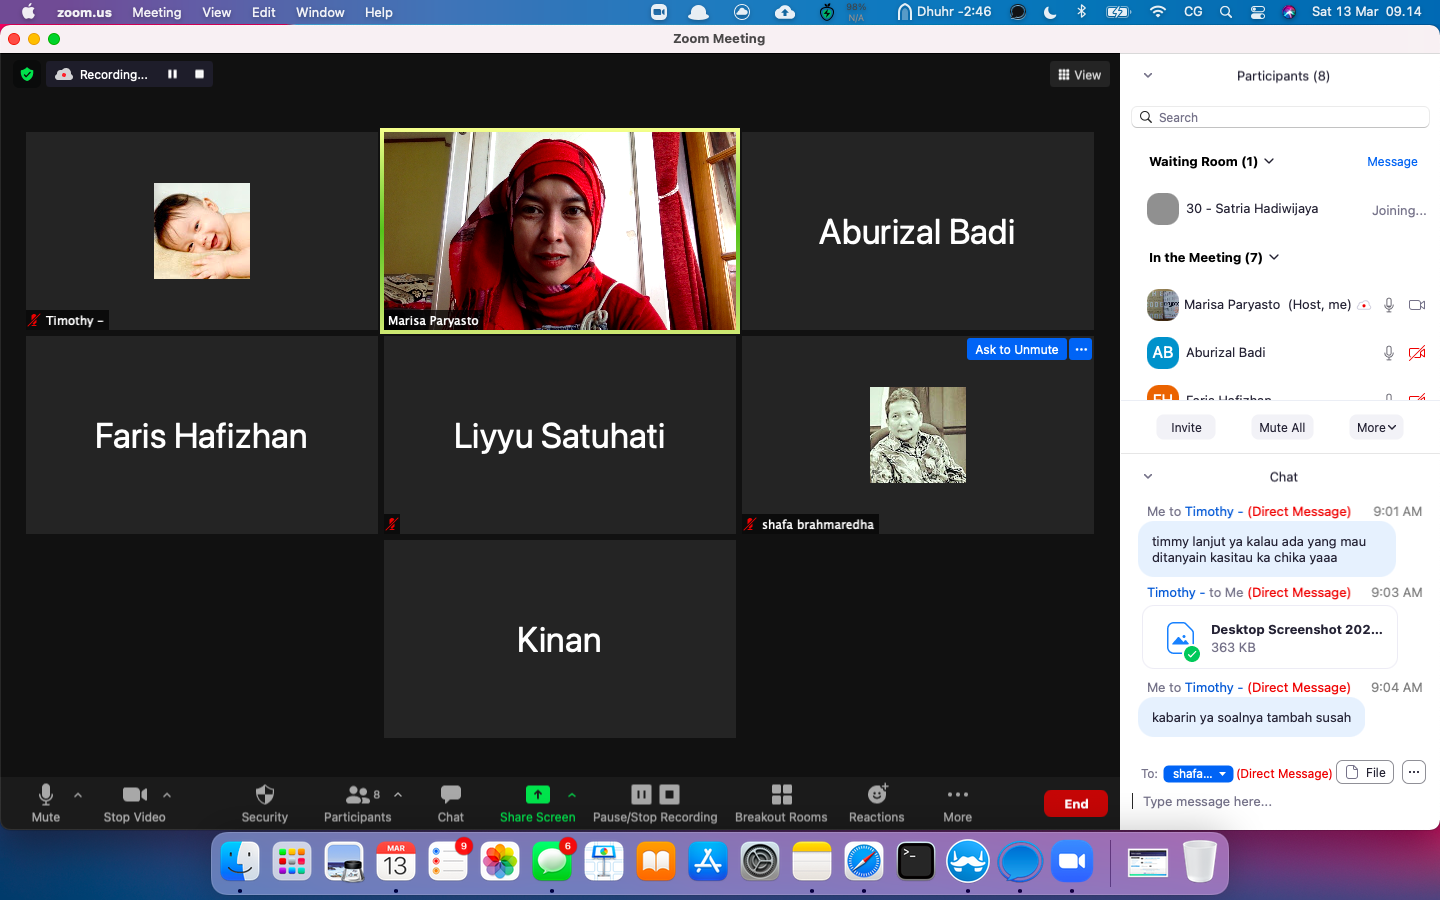
Task: Open Reactions emoji menu
Action: click(877, 803)
